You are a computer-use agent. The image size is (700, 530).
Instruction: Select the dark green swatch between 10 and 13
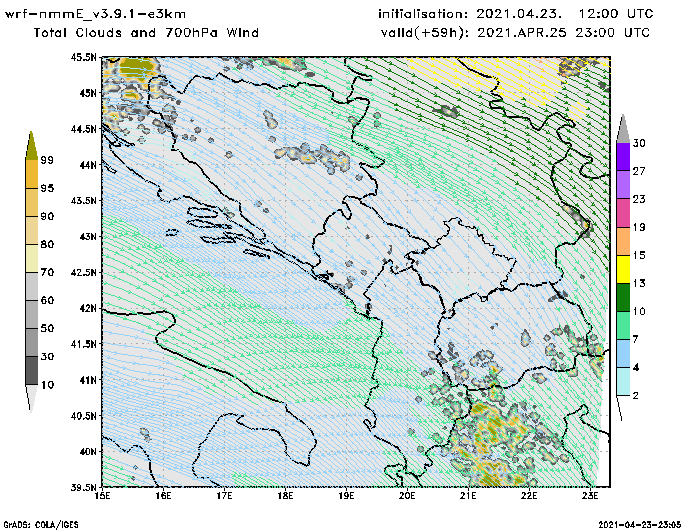(623, 297)
